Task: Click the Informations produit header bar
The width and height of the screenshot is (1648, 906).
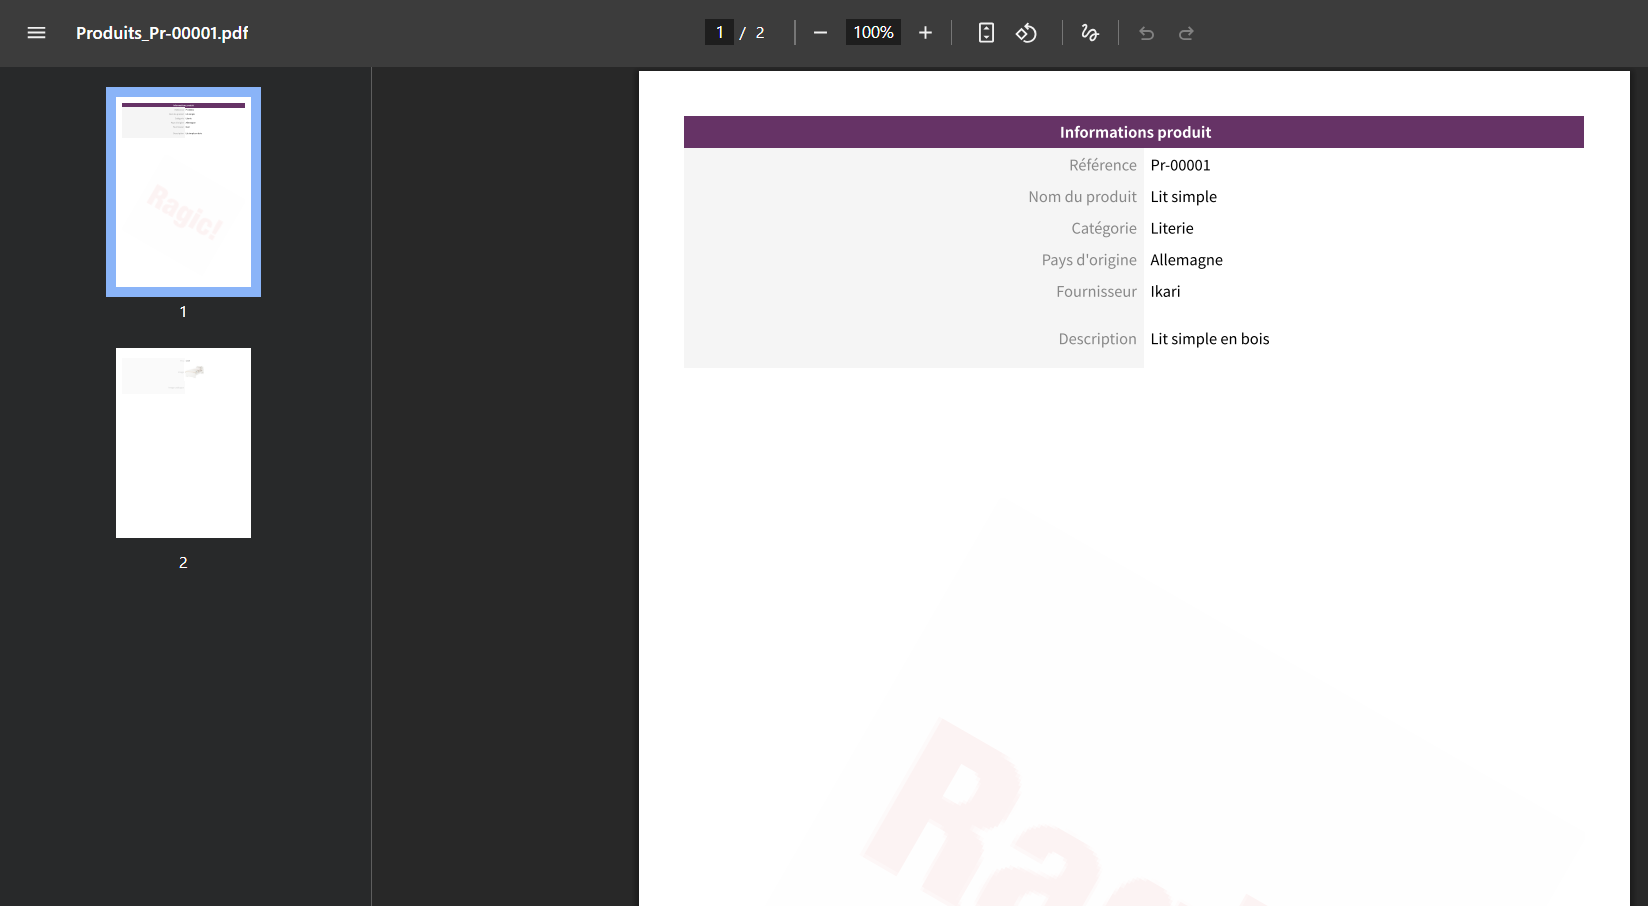Action: [1134, 132]
